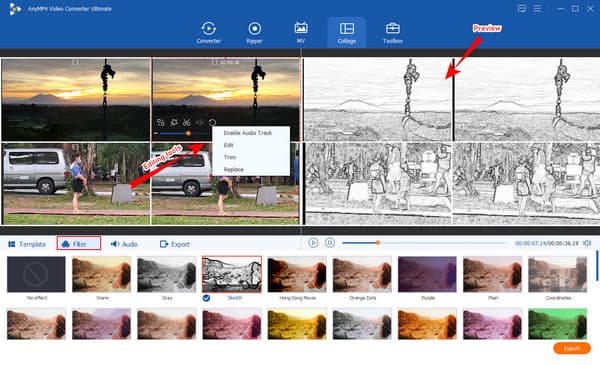
Task: Click the magic wand edit icon on the clip
Action: (174, 122)
